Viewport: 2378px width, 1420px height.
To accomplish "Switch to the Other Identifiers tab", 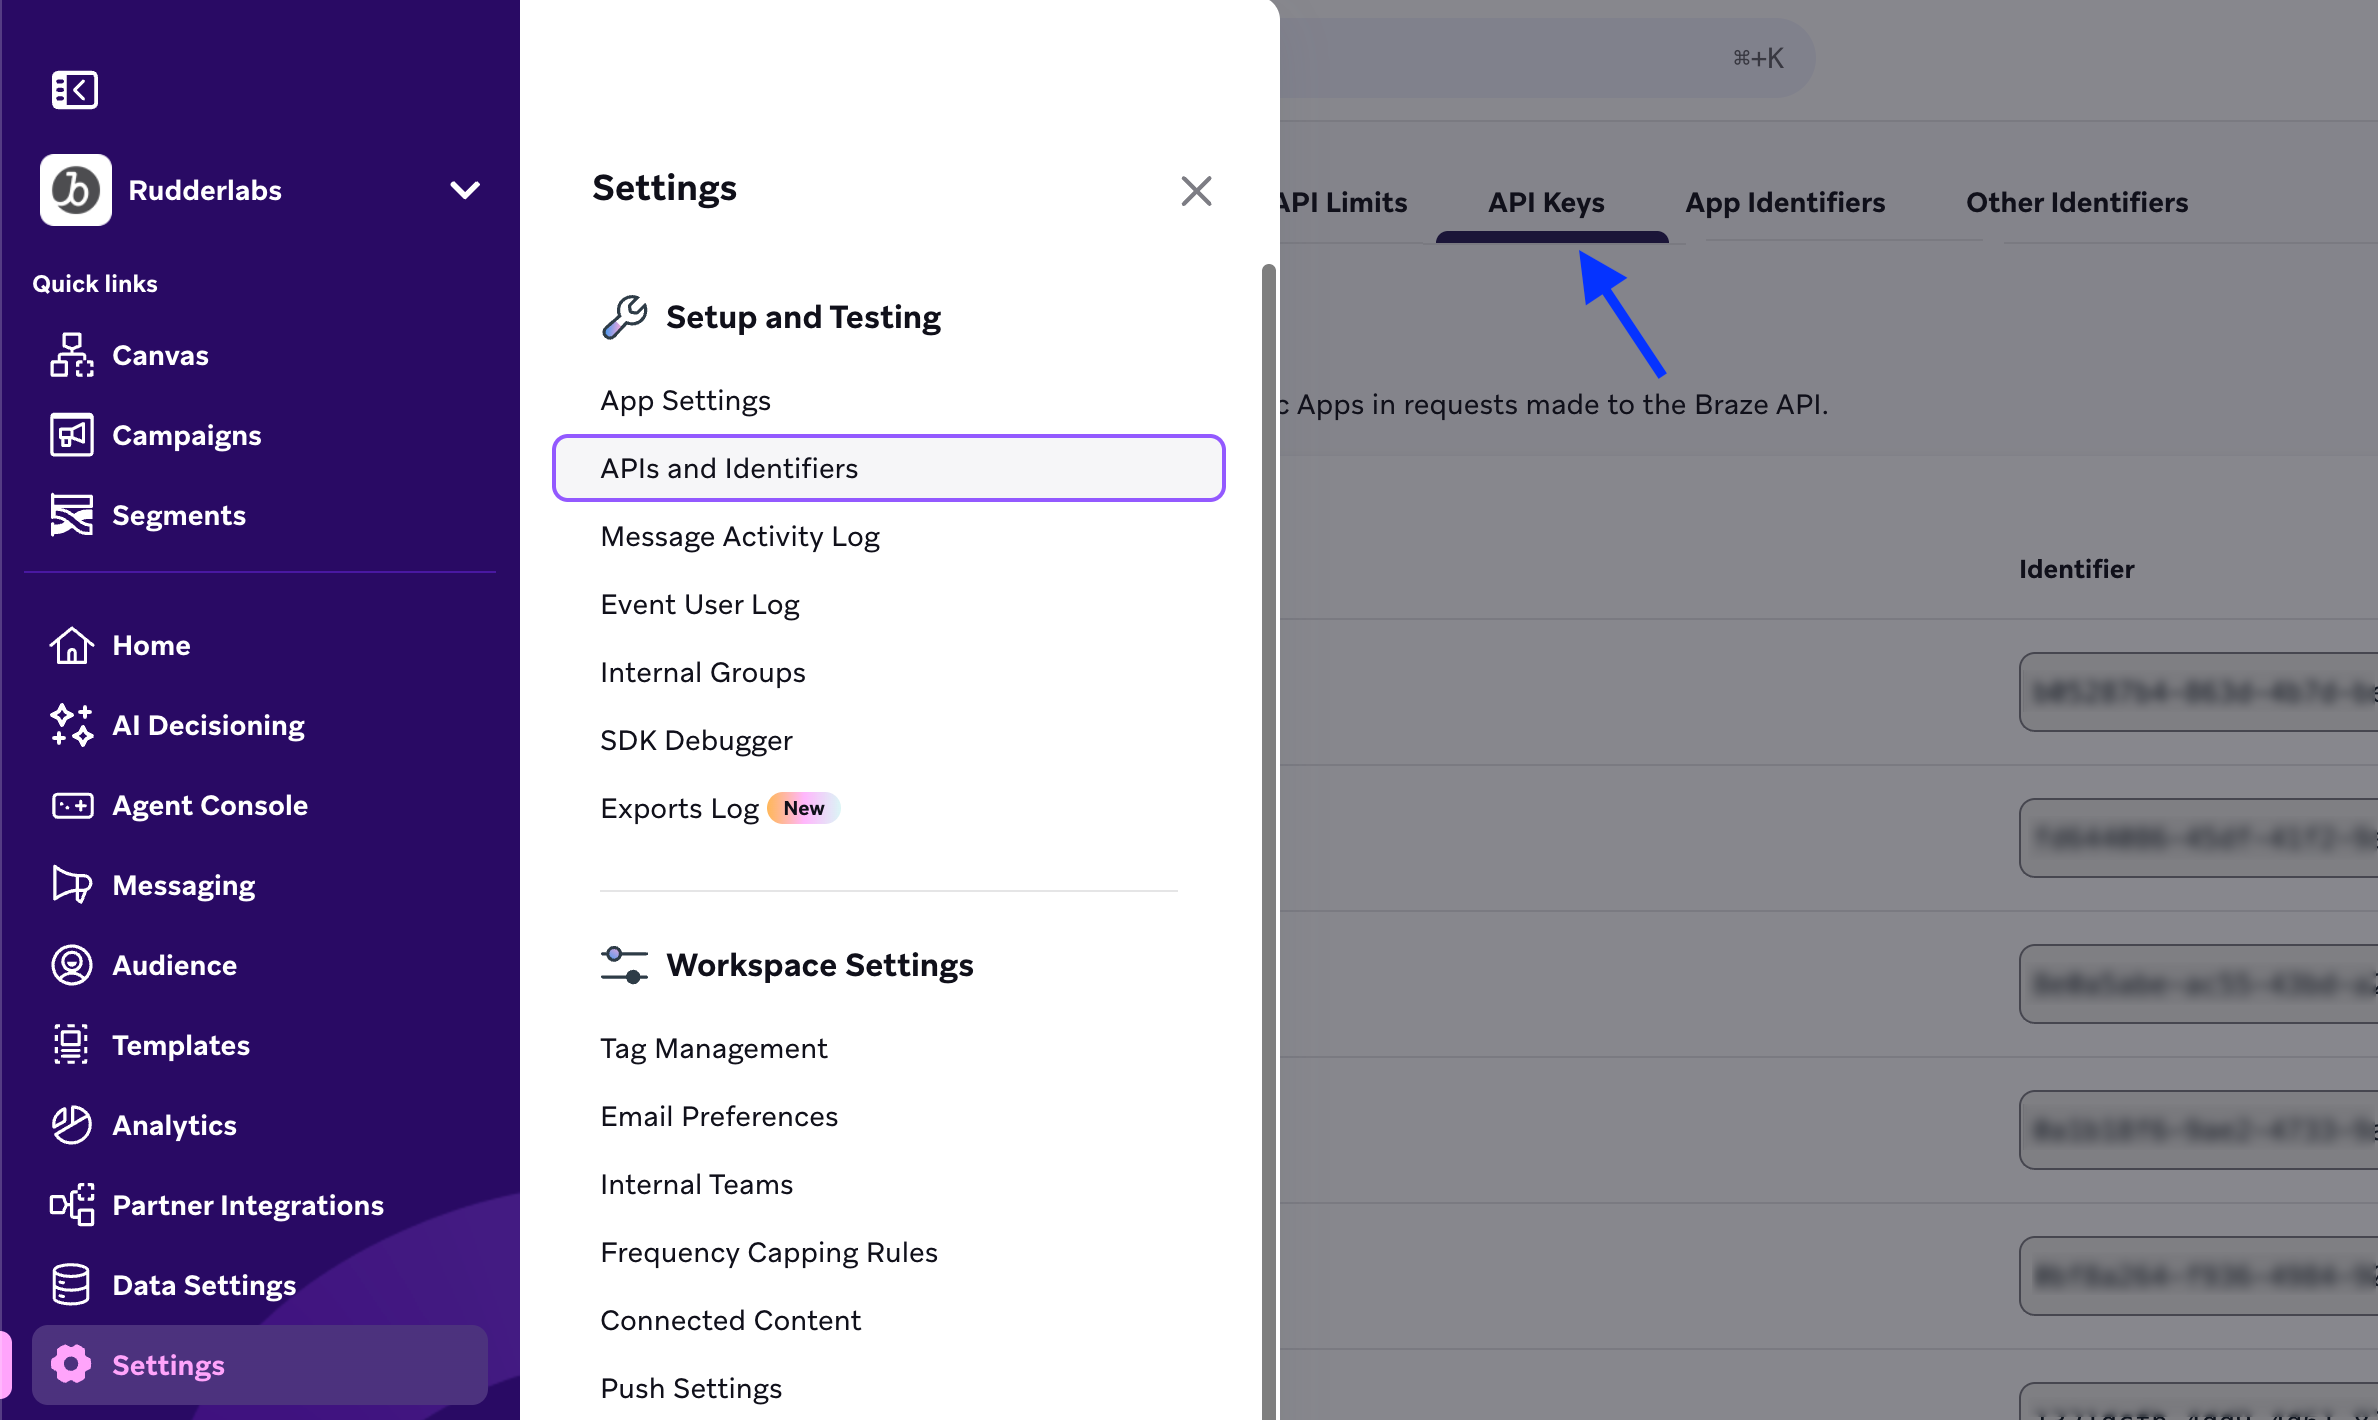I will [x=2076, y=202].
